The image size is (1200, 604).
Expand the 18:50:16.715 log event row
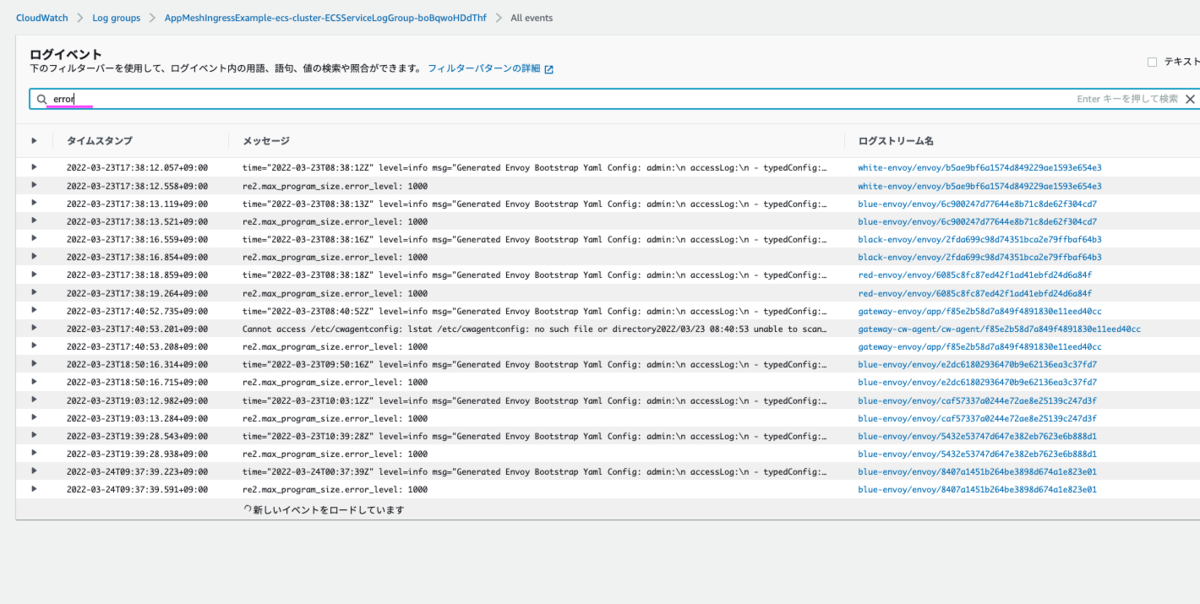(34, 382)
